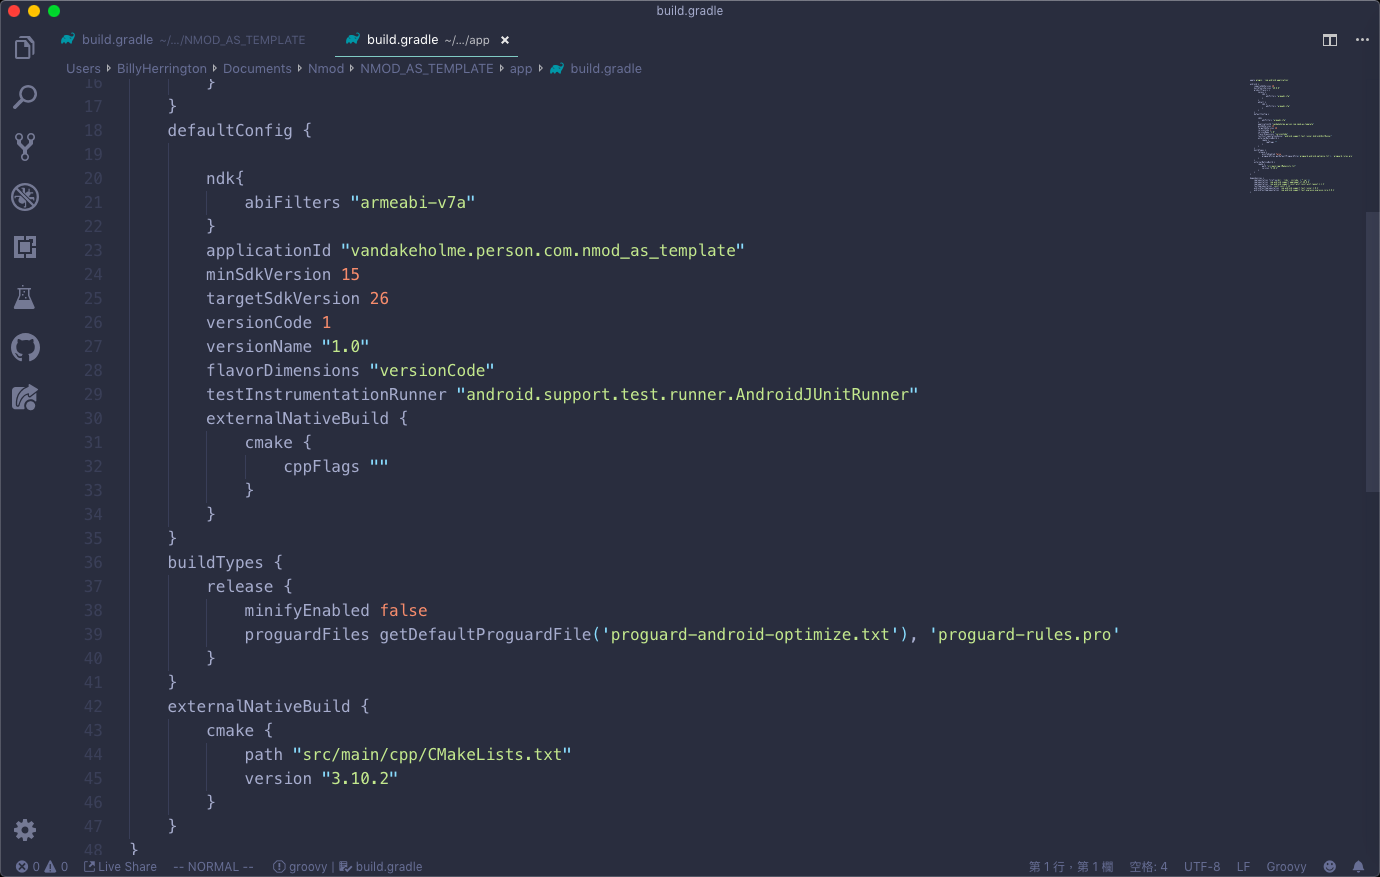Viewport: 1380px width, 877px height.
Task: Open the Manage gear at the sidebar bottom
Action: click(24, 829)
